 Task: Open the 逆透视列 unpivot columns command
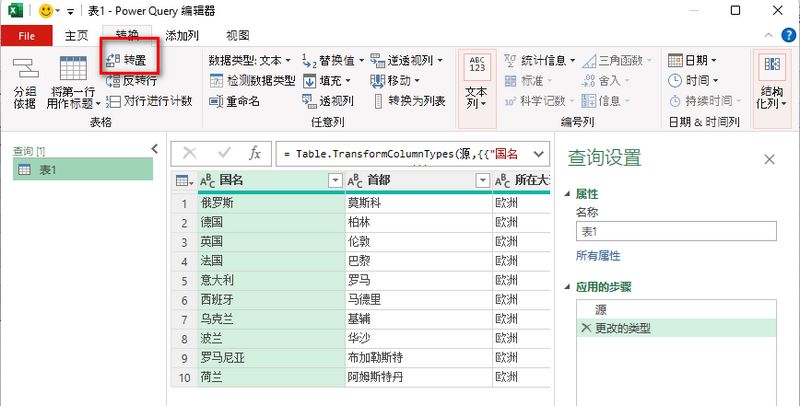pos(407,61)
